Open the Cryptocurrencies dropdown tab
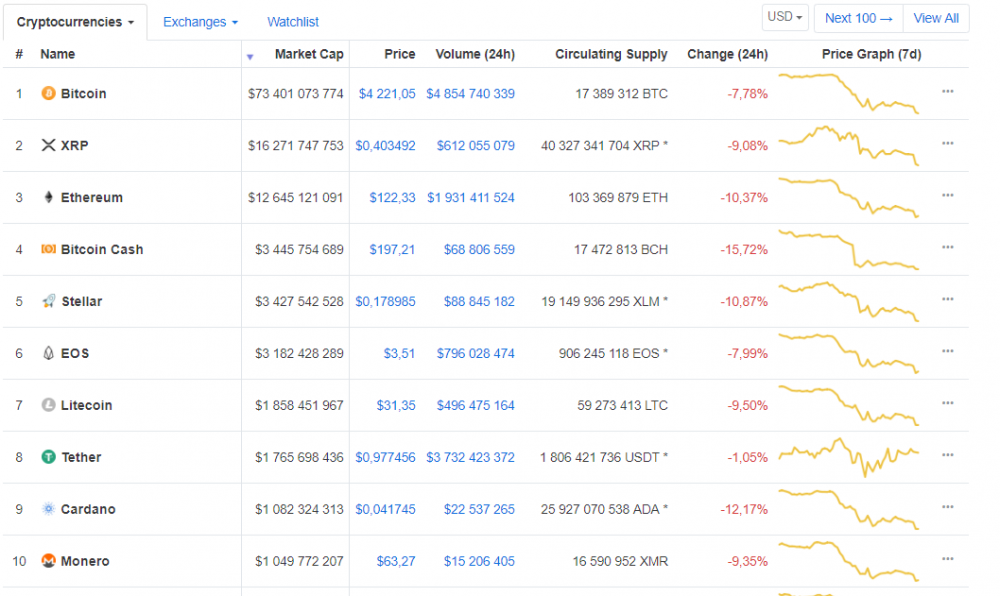The image size is (1000, 596). point(75,22)
